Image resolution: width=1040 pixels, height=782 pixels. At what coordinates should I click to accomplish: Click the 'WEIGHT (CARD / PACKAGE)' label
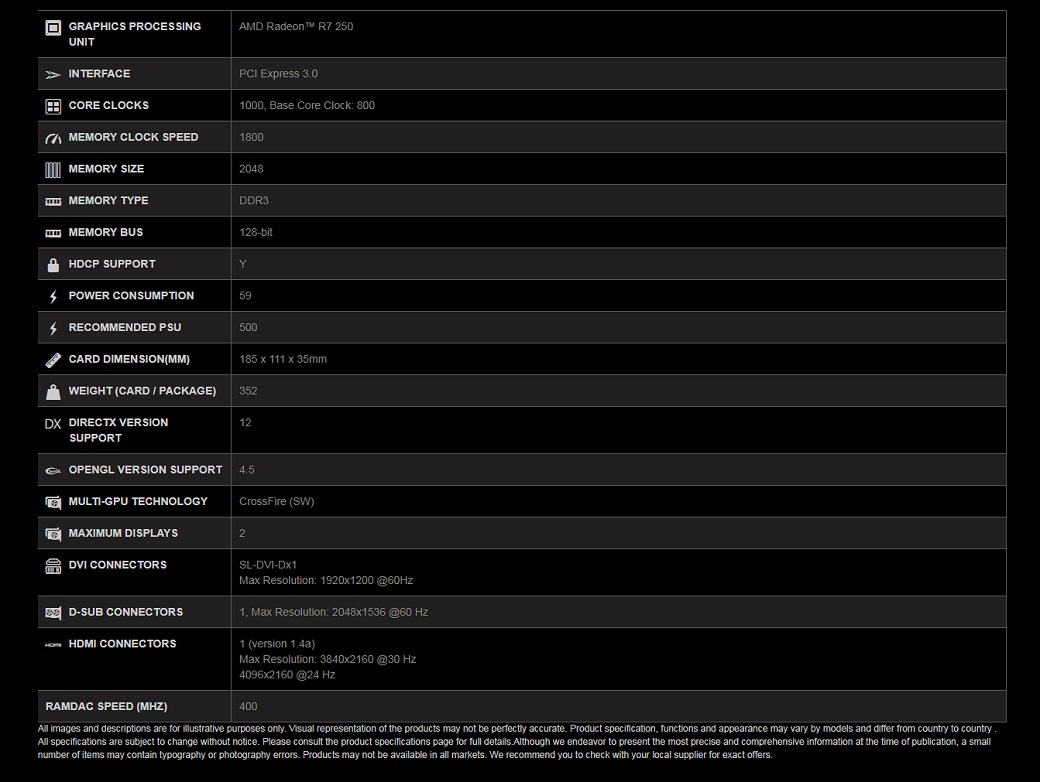tap(143, 391)
